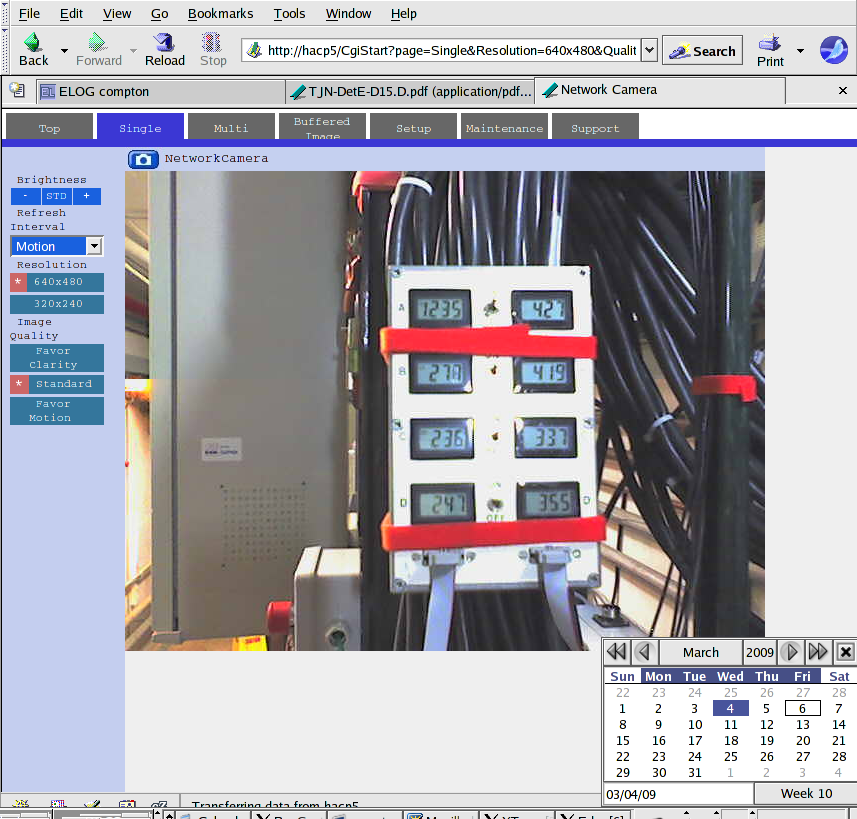Viewport: 857px width, 819px height.
Task: Choose Standard image quality
Action: [x=57, y=384]
